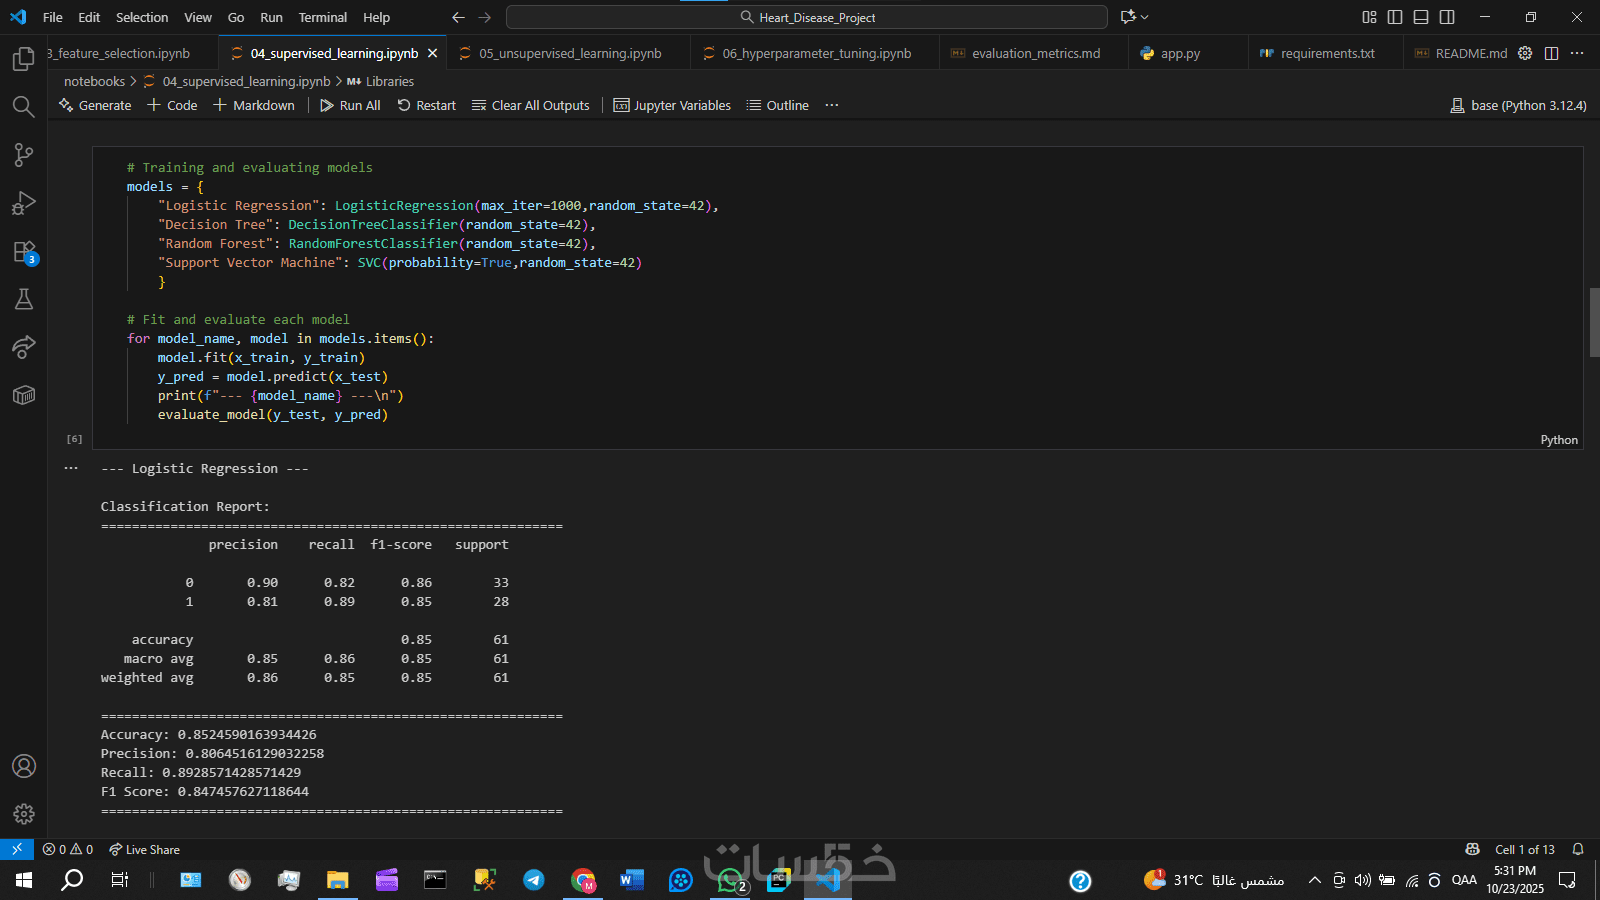Open the Terminal menu
This screenshot has height=900, width=1600.
pos(322,17)
